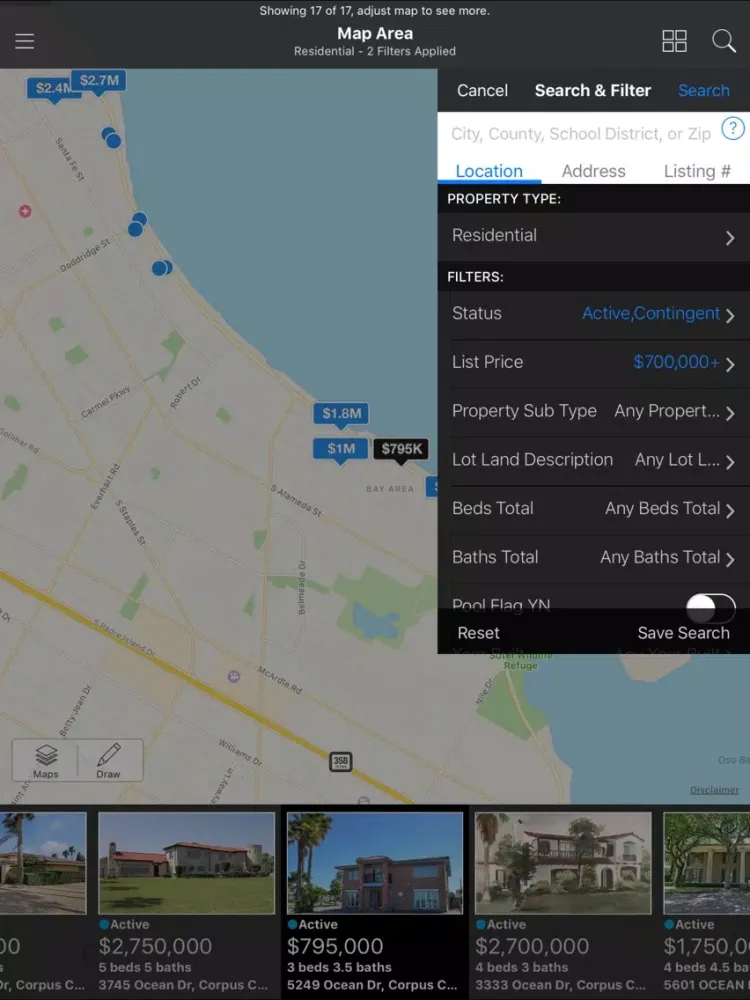The image size is (750, 1000).
Task: Tap the $1.8M map price marker
Action: click(x=341, y=413)
